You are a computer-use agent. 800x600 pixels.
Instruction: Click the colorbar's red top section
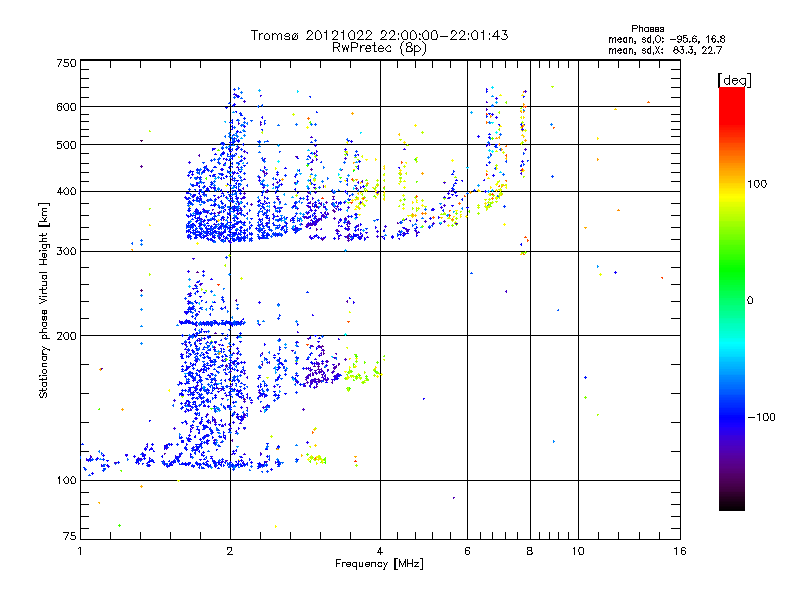click(732, 105)
